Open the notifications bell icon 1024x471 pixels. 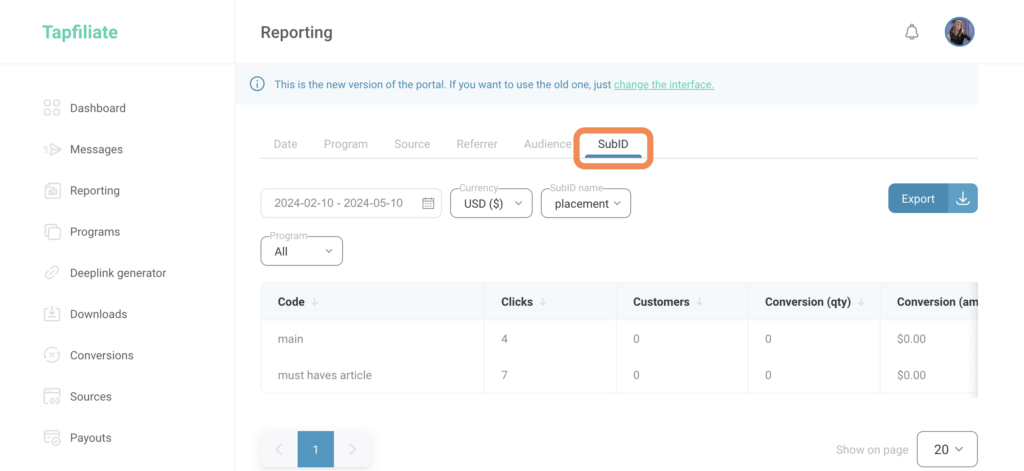(x=911, y=32)
